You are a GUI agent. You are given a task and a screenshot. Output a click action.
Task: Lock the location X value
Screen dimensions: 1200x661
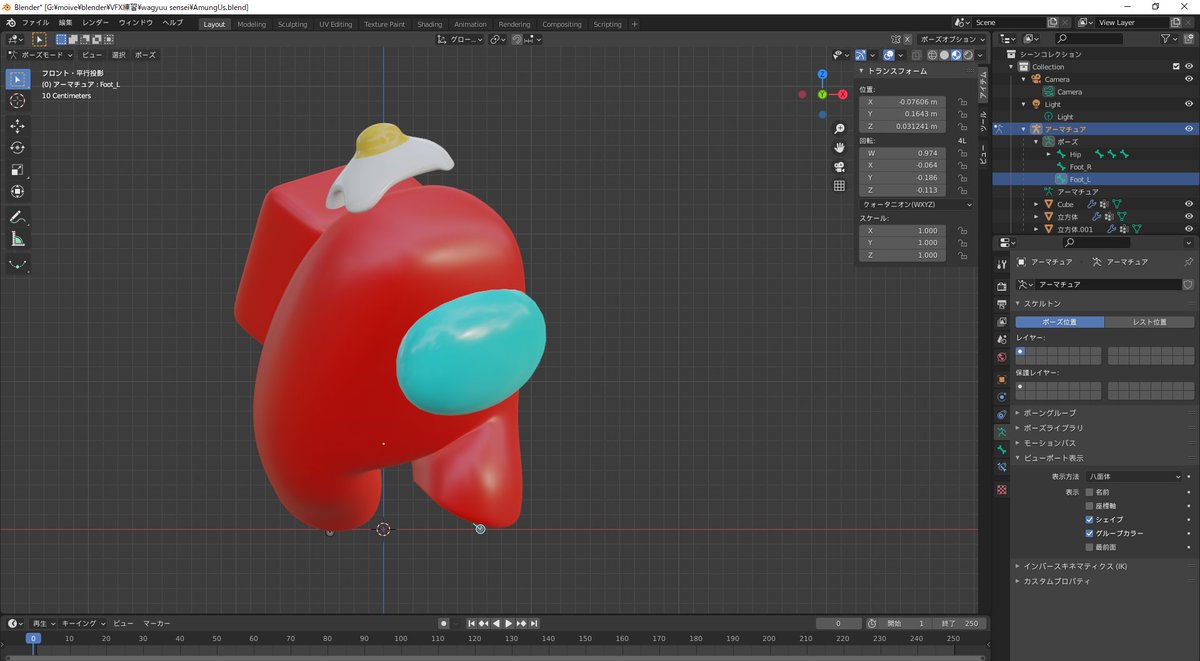(x=962, y=102)
